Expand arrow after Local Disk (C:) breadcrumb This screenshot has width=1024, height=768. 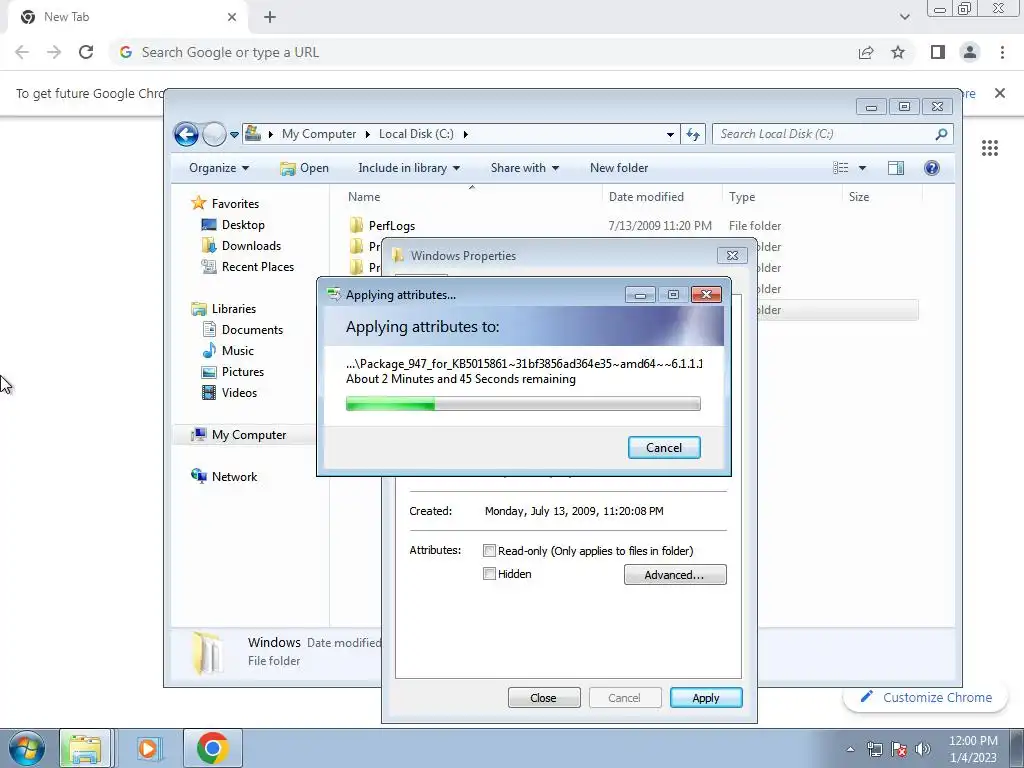tap(466, 135)
